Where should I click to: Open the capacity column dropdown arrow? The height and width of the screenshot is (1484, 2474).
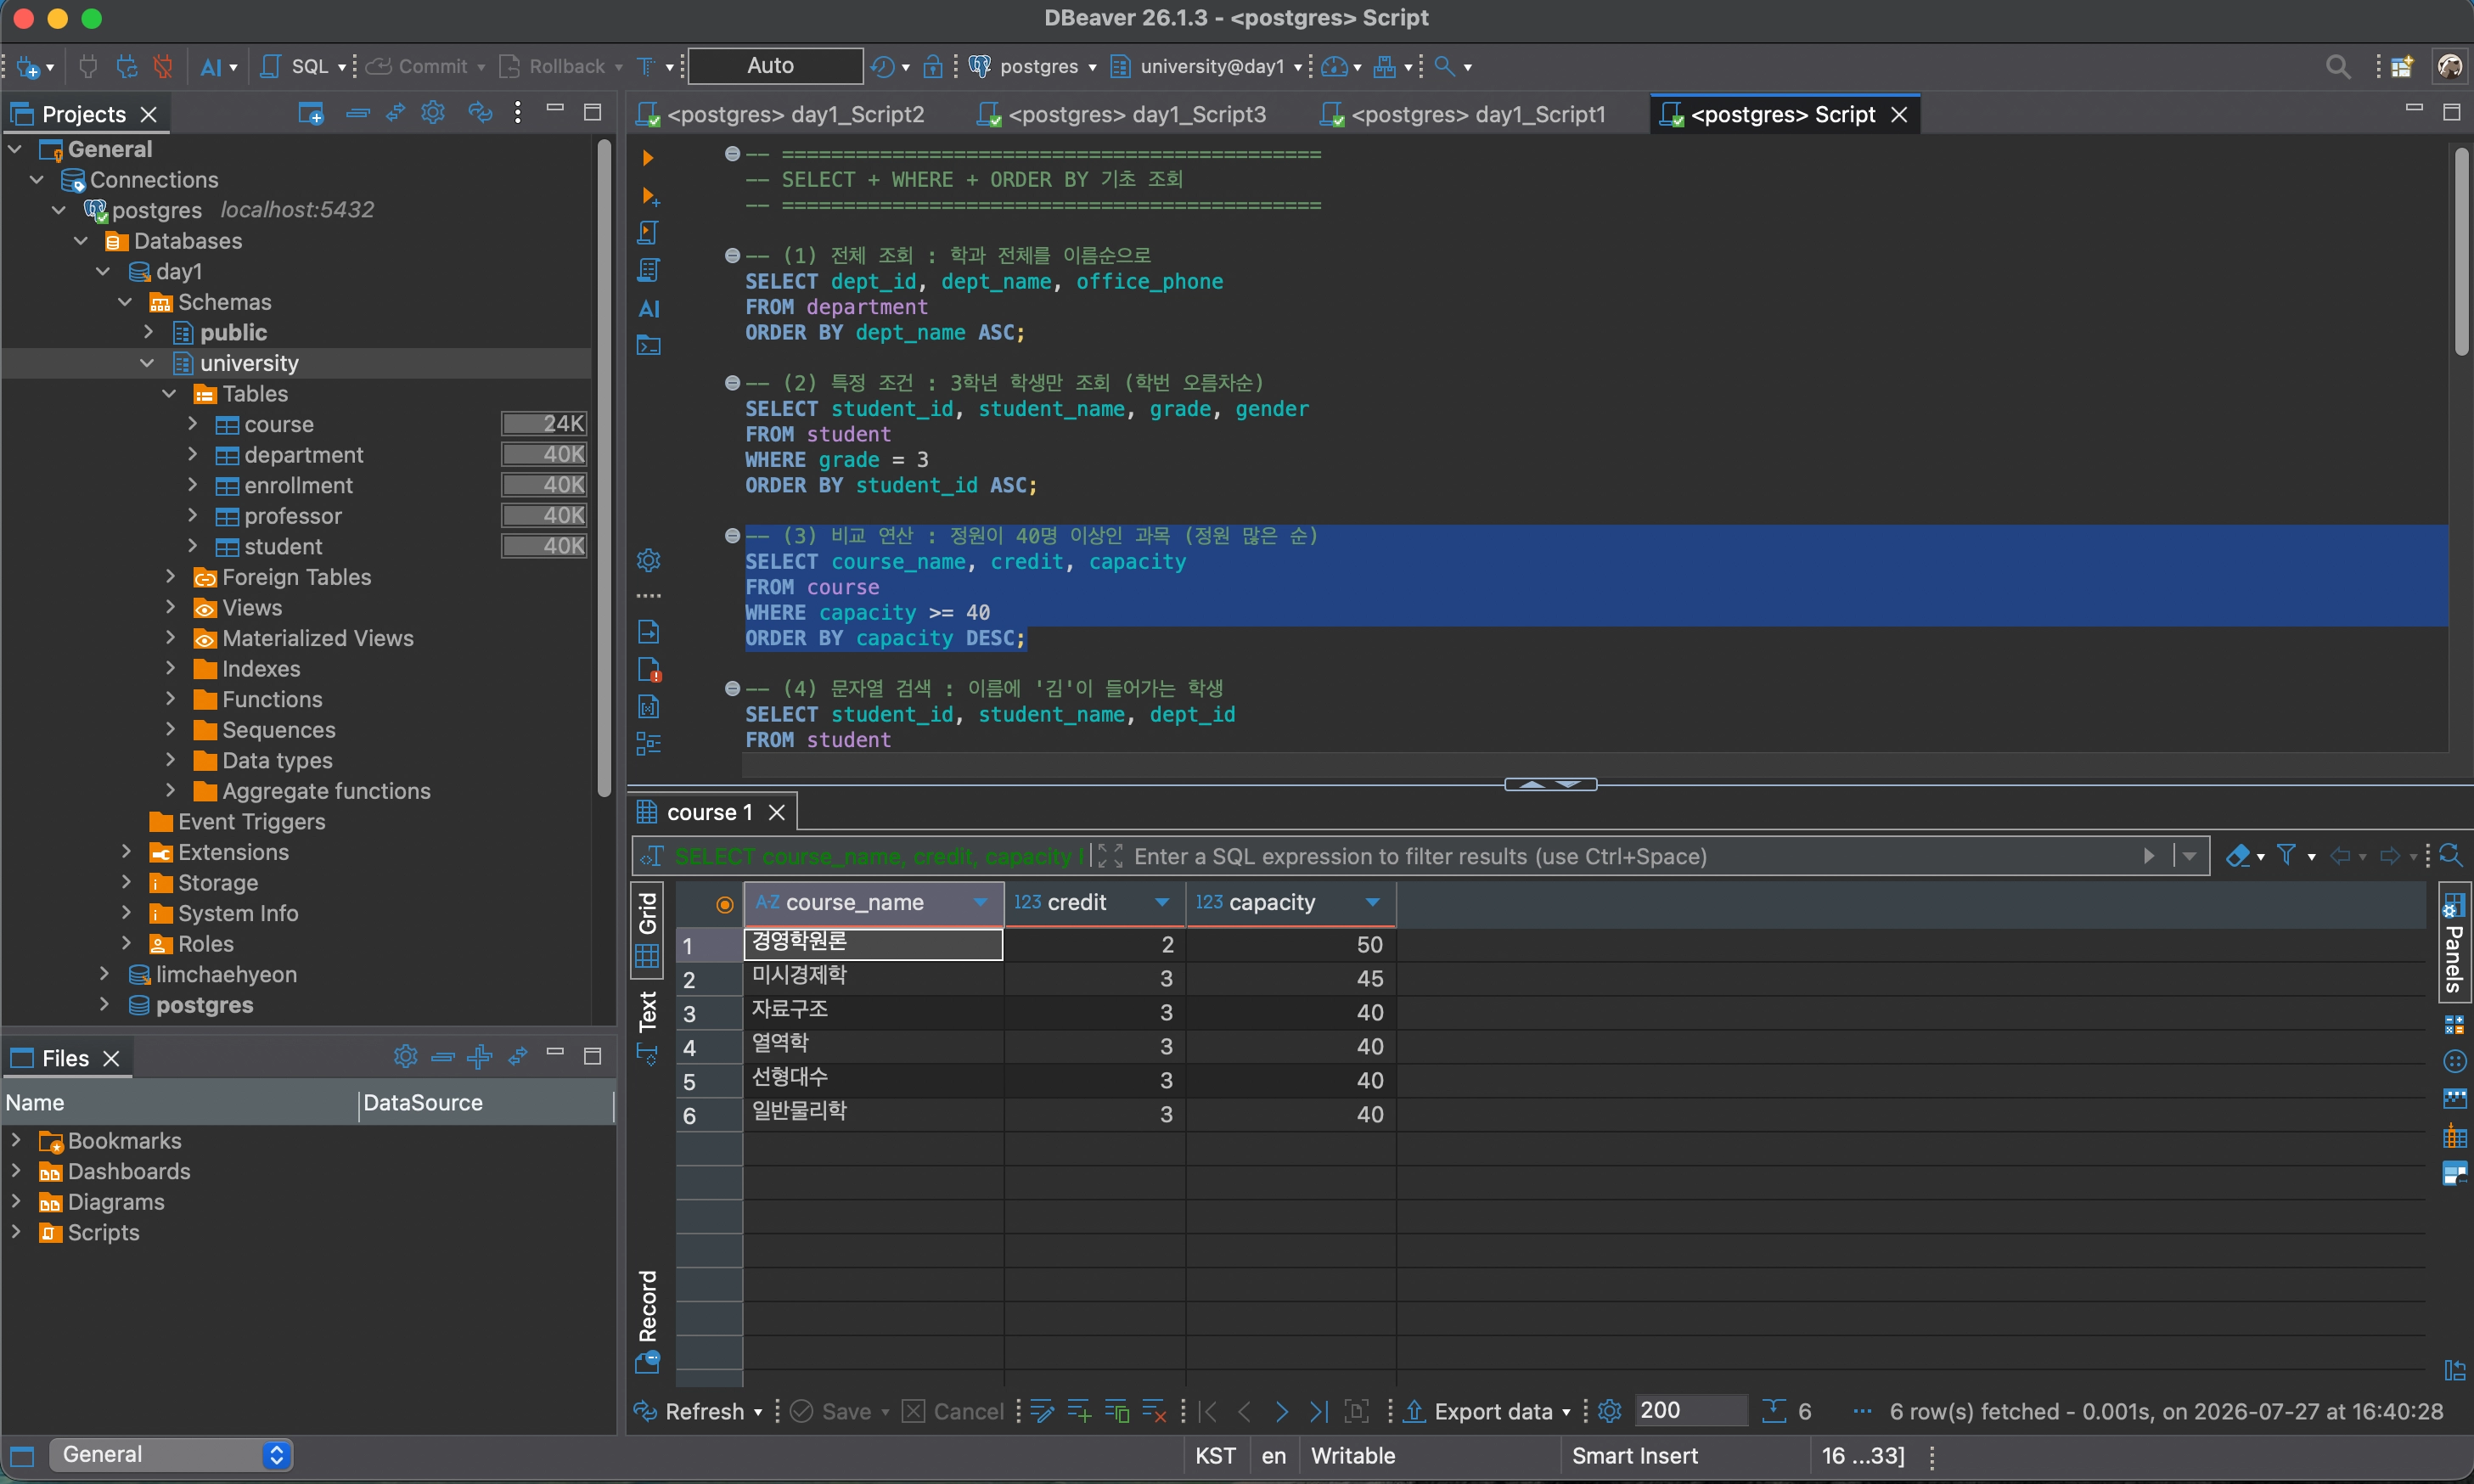click(x=1373, y=902)
